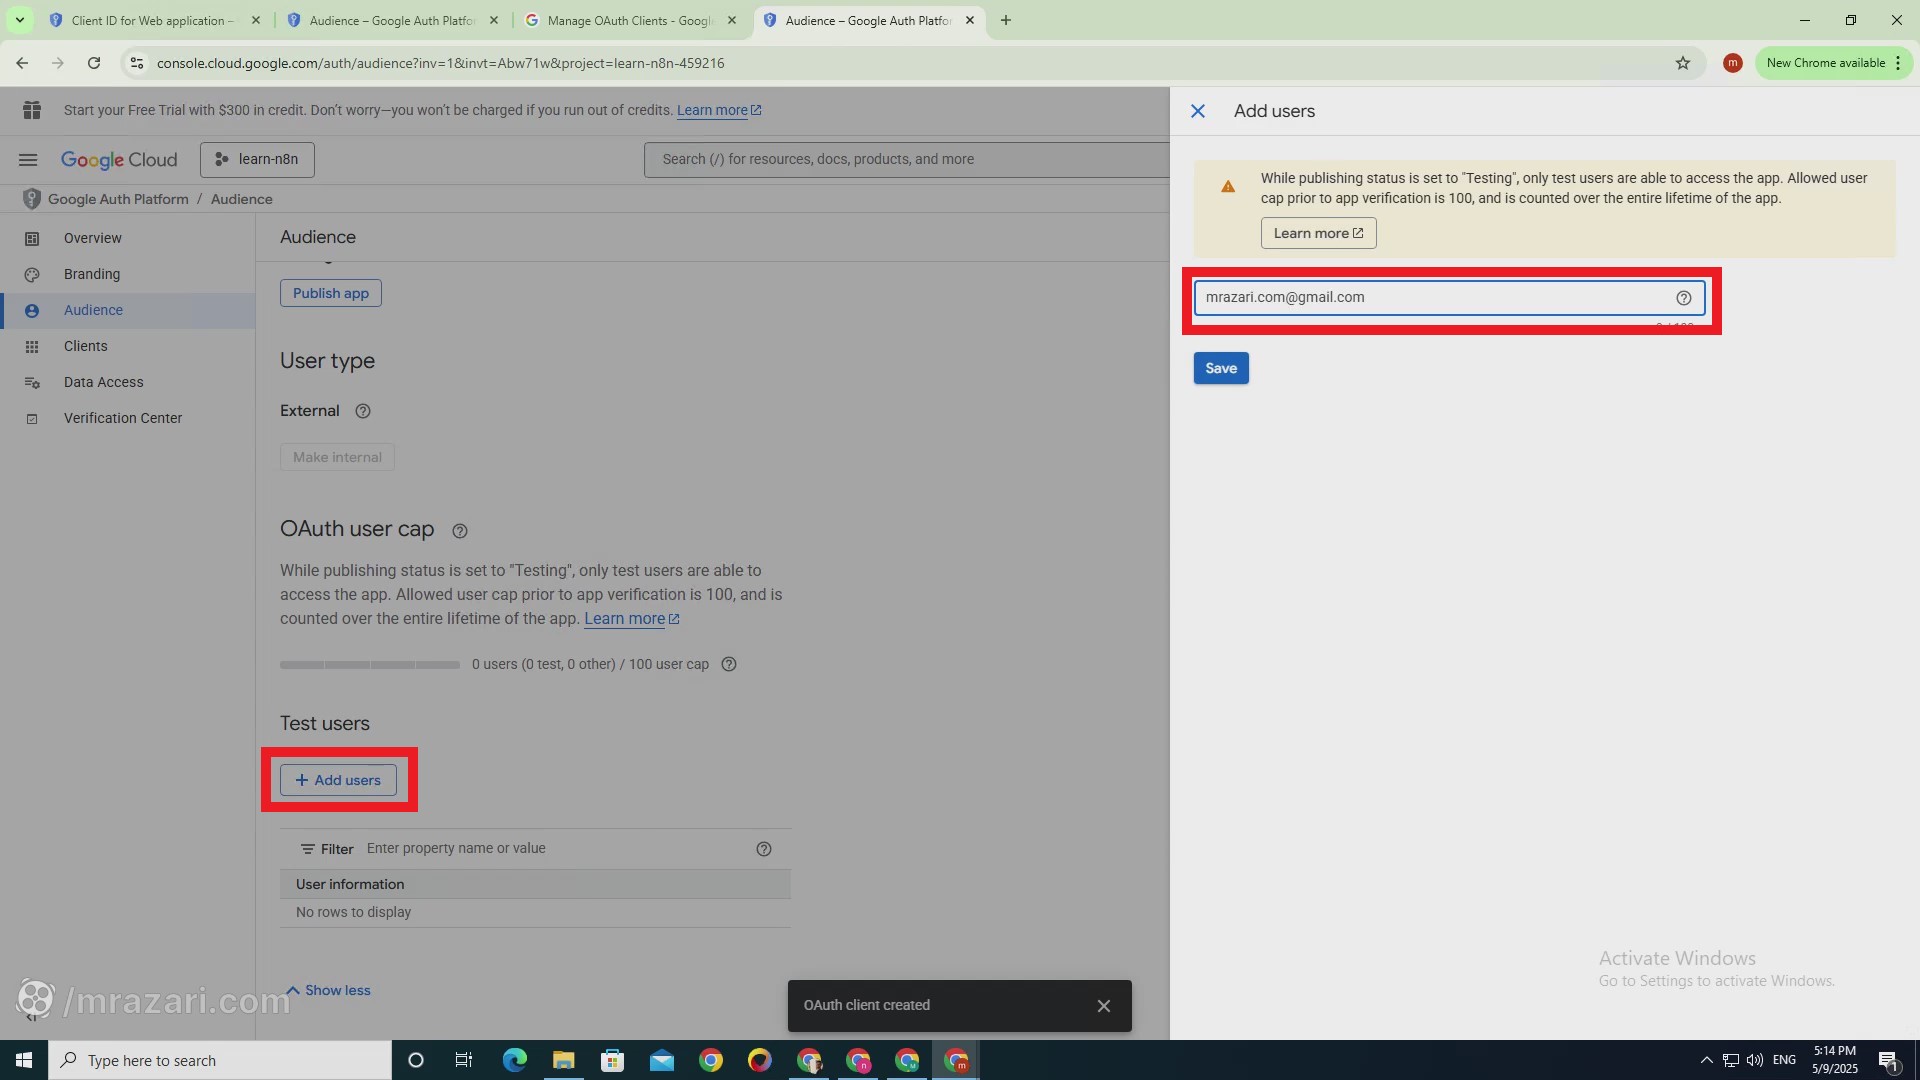Screen dimensions: 1920x1080
Task: Click the help icon inside the email field
Action: [1684, 297]
